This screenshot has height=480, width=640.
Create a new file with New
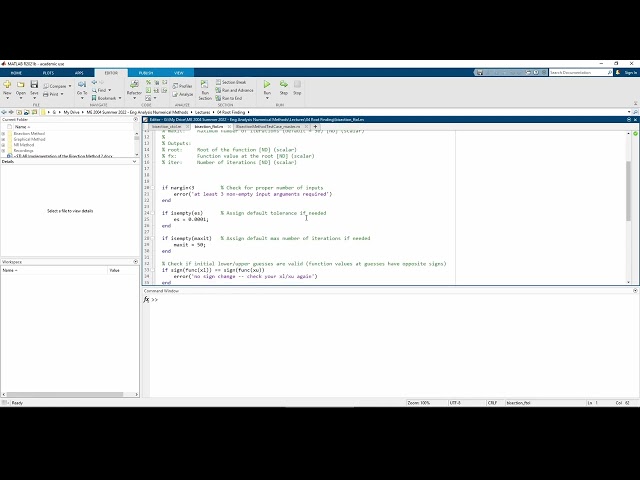7,85
